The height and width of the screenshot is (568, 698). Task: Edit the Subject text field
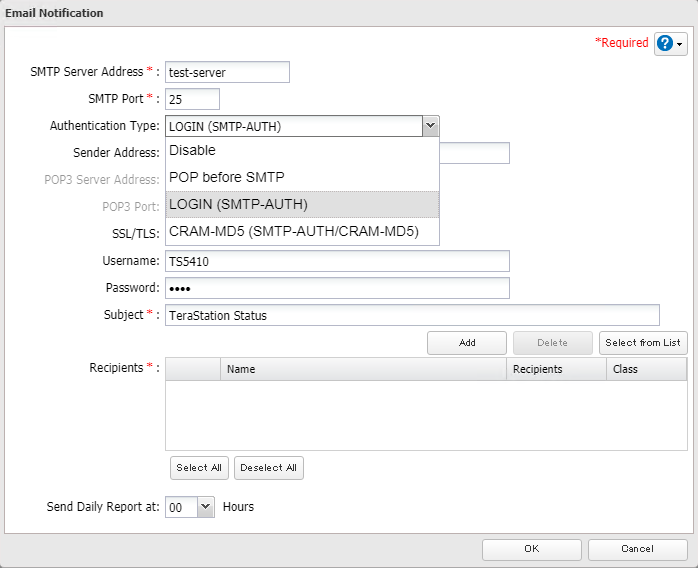click(x=412, y=315)
